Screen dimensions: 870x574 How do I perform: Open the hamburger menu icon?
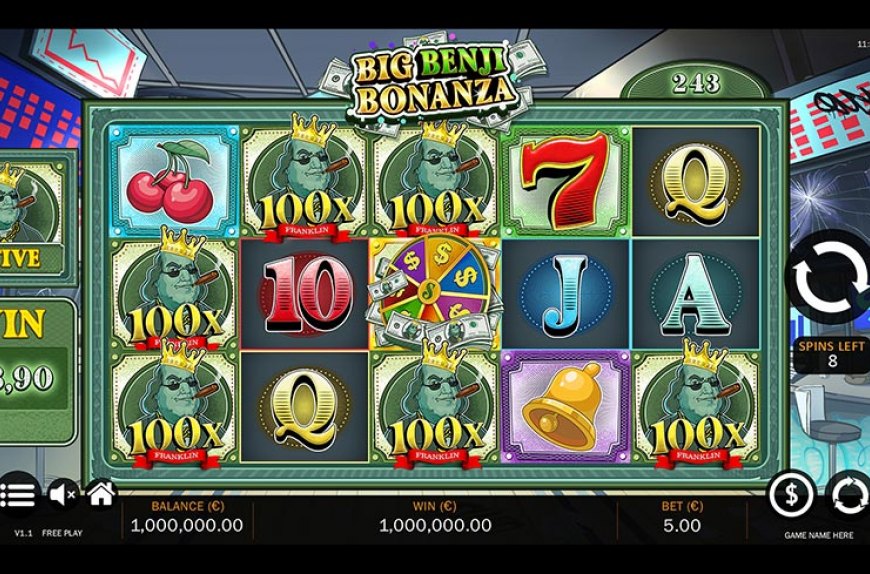click(x=18, y=495)
